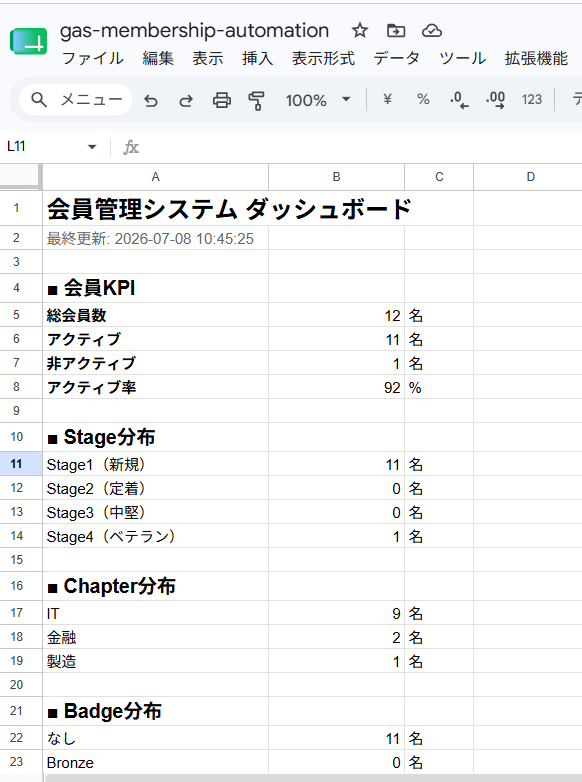Select the Stage4（ベテラン） cell
582x782 pixels.
[156, 536]
